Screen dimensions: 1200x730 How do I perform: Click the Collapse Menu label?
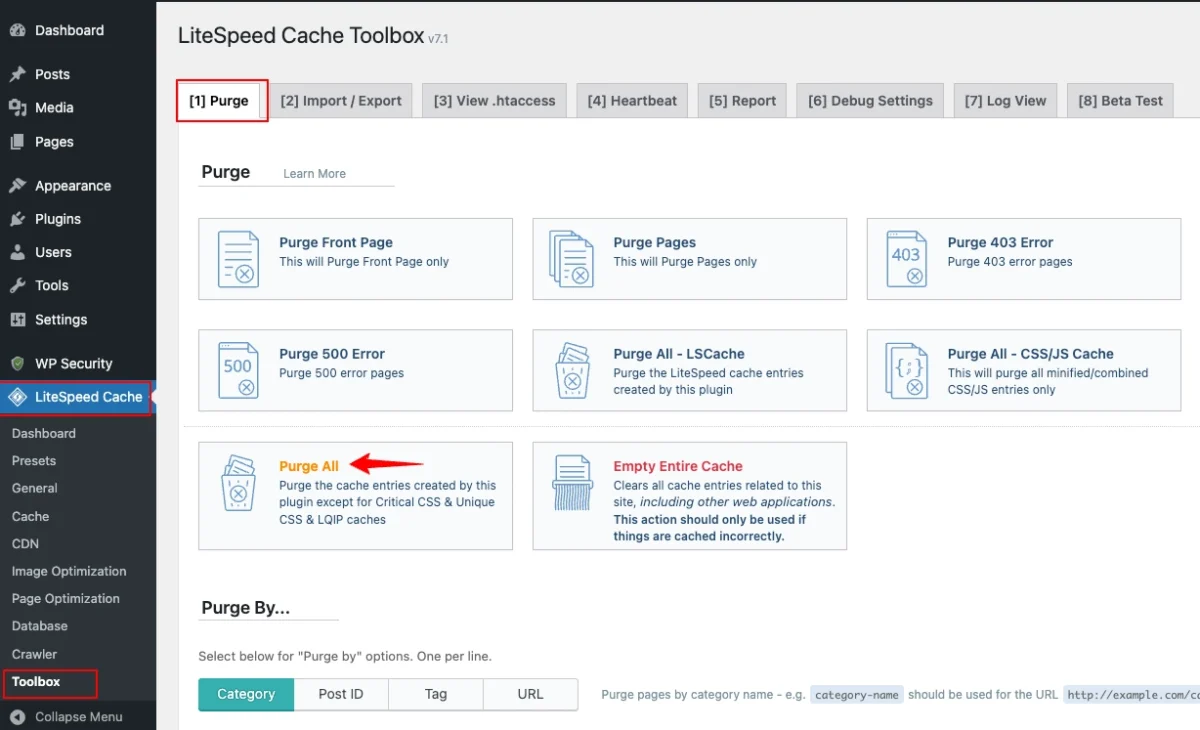pos(79,717)
